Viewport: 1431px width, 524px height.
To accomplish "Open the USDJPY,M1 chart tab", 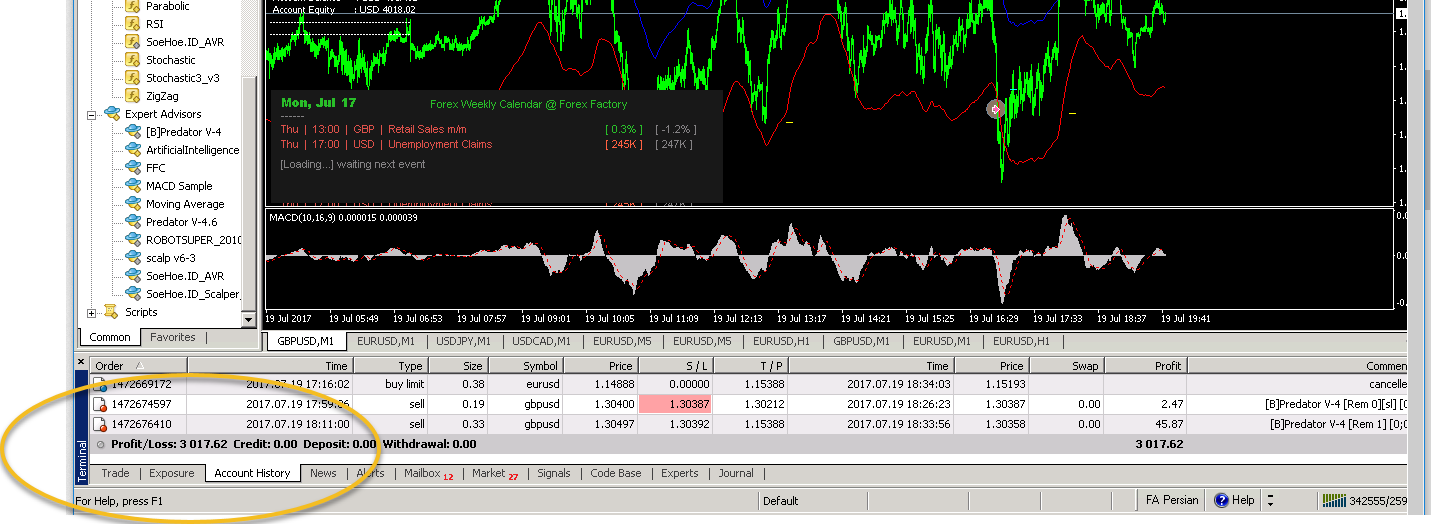I will tap(461, 341).
